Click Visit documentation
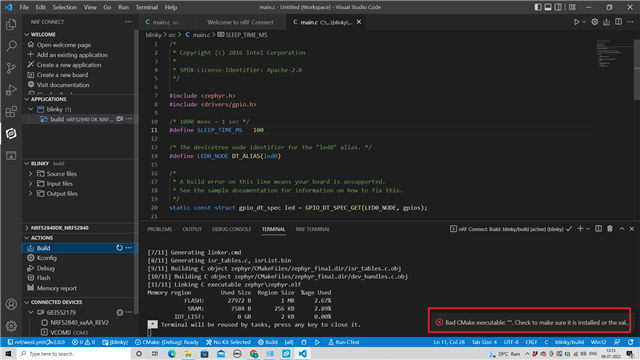 [x=63, y=85]
